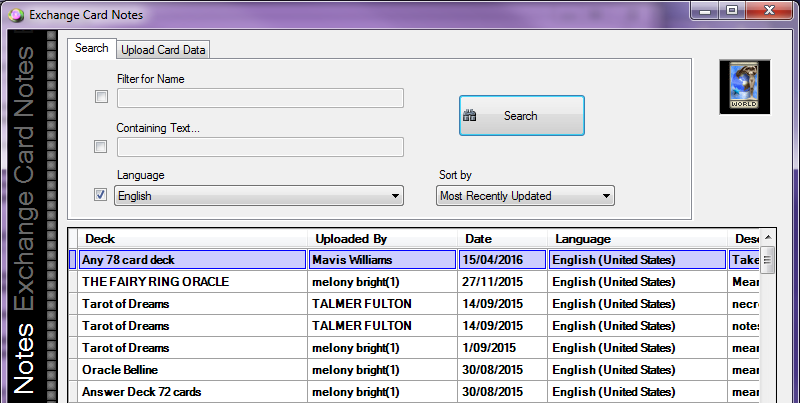800x403 pixels.
Task: Click the results list vertical scrollbar thumb
Action: [767, 261]
